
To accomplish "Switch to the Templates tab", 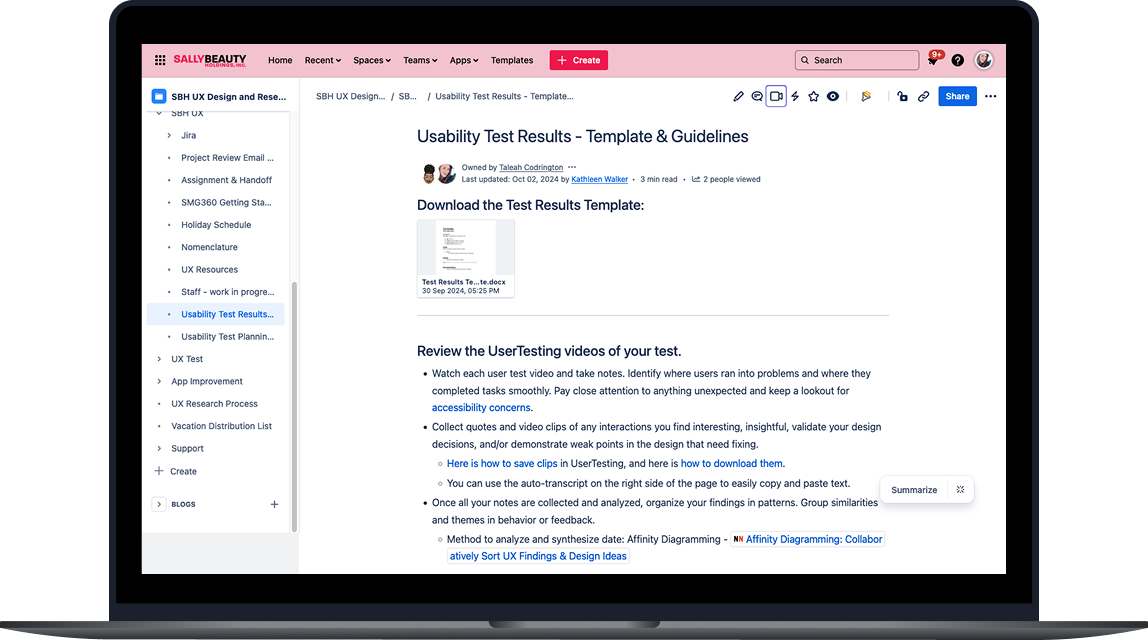I will (x=511, y=60).
